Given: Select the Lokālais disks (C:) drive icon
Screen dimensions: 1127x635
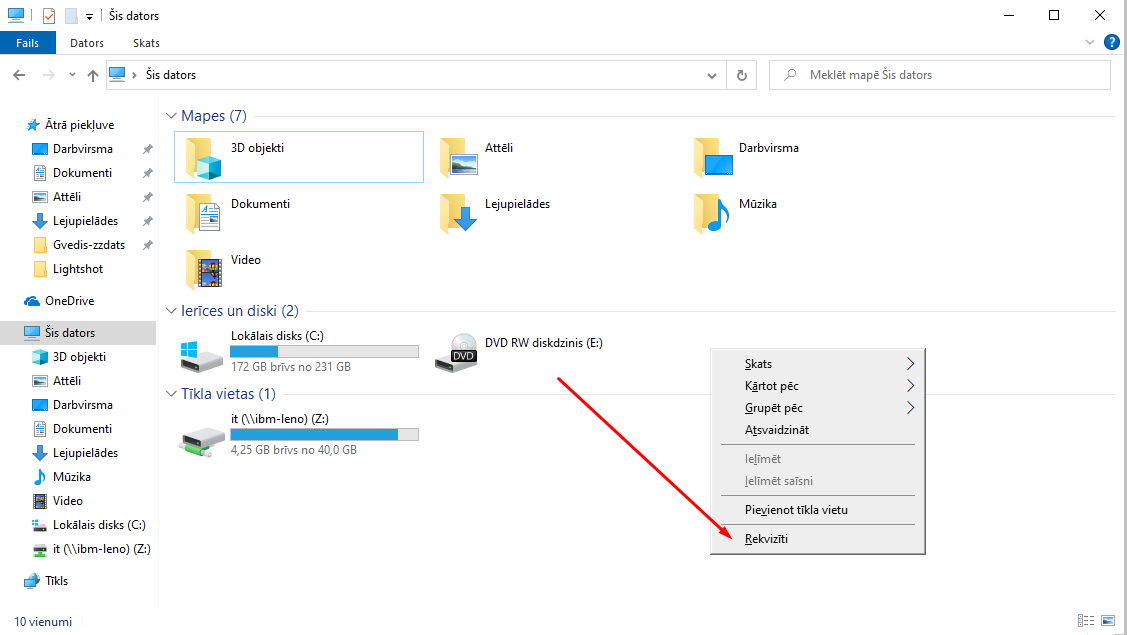Looking at the screenshot, I should tap(201, 356).
